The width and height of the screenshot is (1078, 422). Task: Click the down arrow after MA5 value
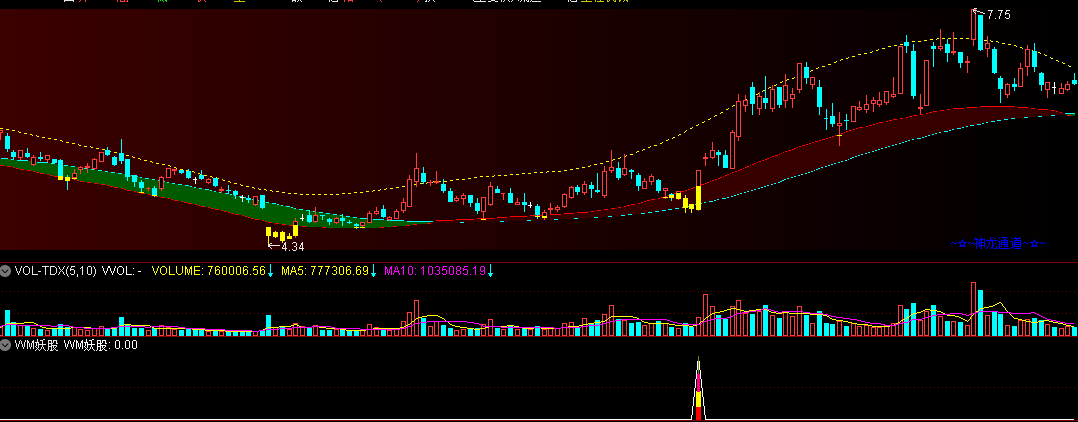[374, 271]
